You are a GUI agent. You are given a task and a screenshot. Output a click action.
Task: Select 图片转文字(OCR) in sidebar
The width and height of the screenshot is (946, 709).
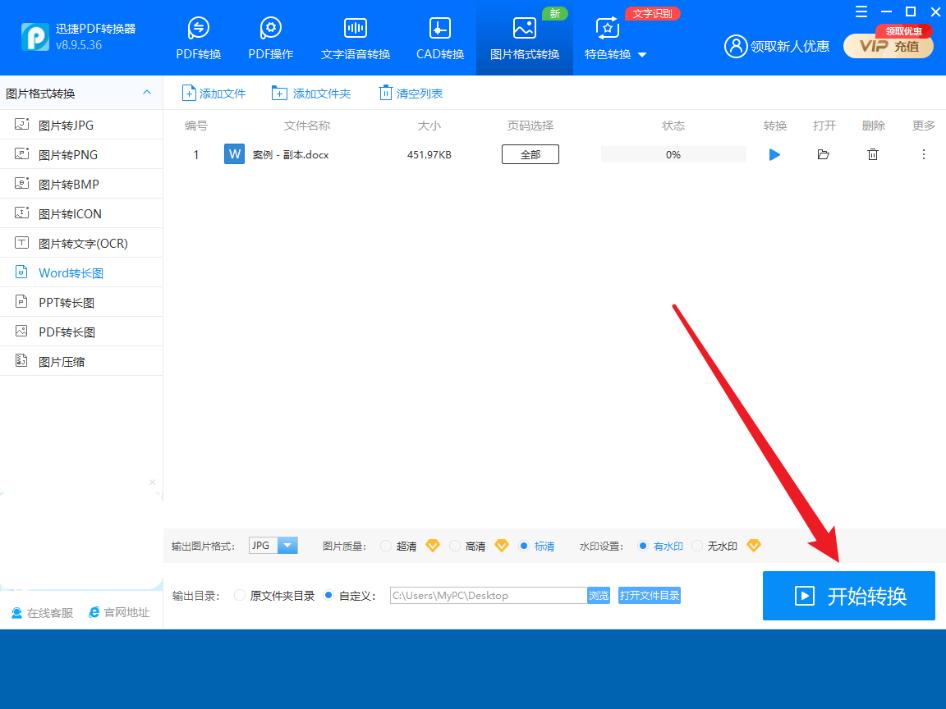[82, 243]
